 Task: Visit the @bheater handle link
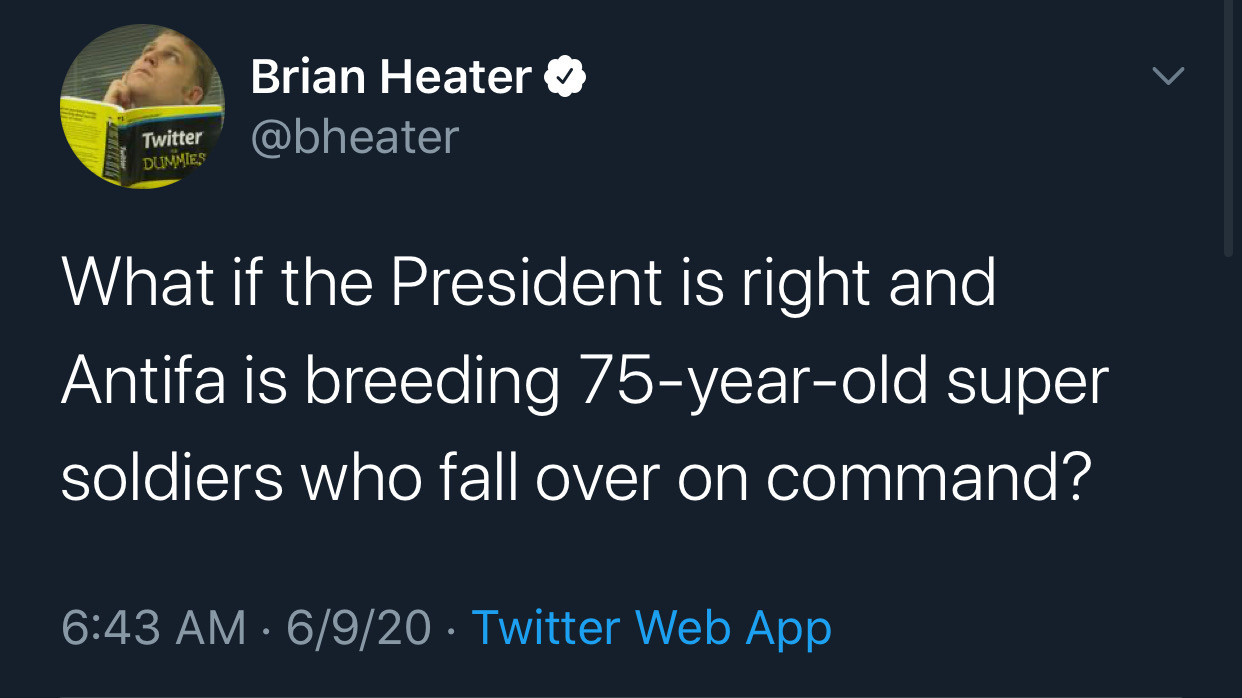(355, 137)
